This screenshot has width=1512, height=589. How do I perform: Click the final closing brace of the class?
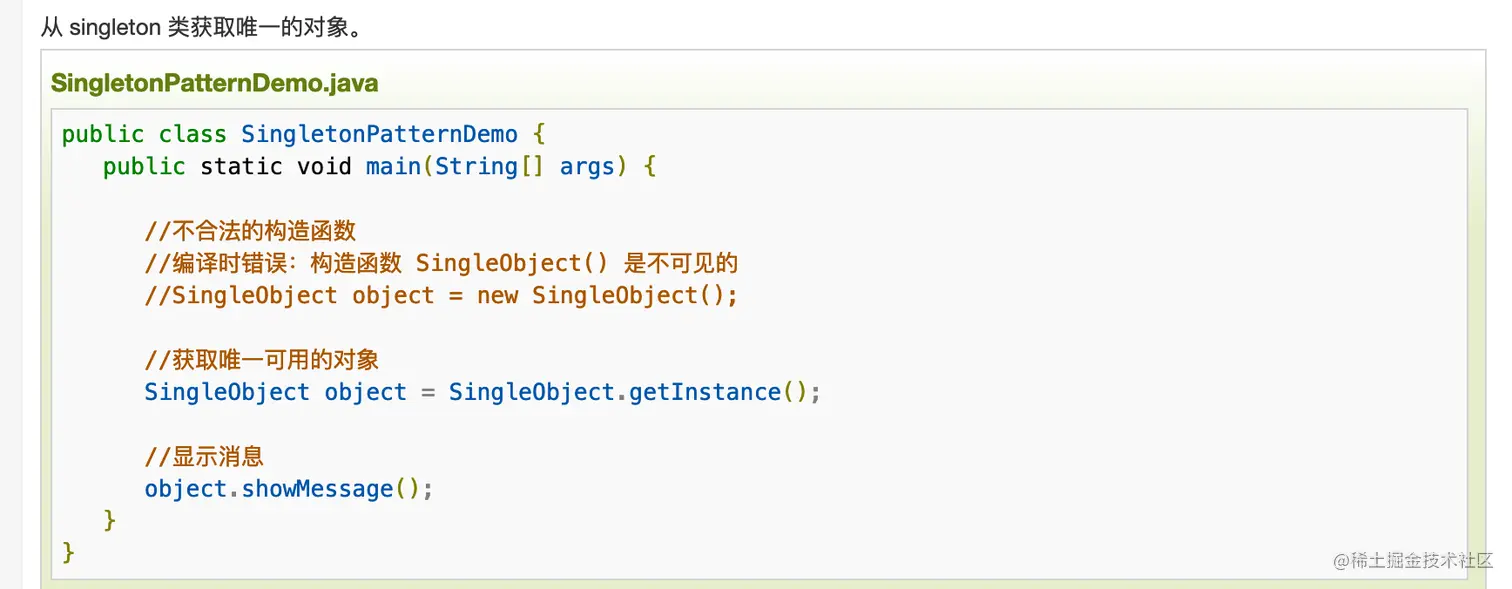(68, 552)
